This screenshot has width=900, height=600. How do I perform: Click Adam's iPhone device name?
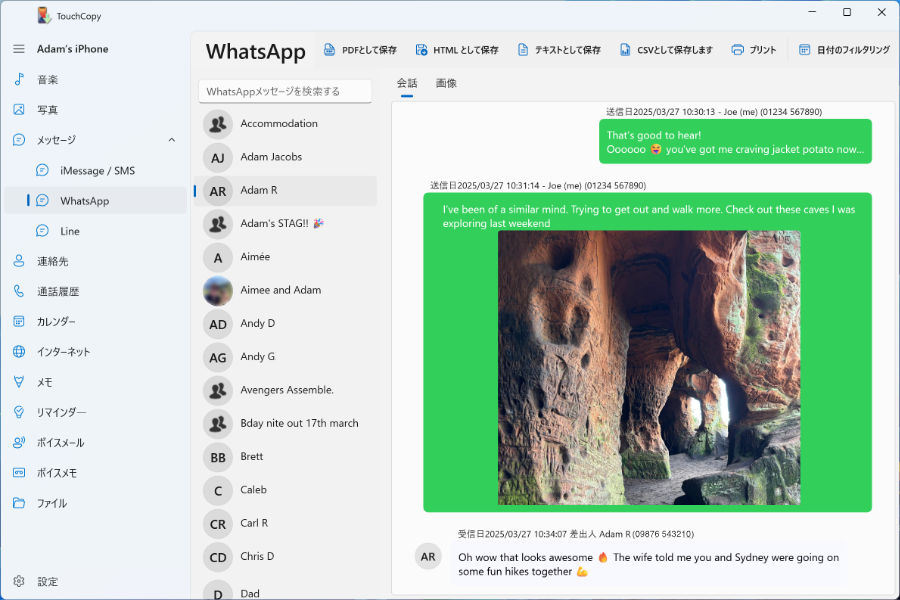pyautogui.click(x=72, y=49)
